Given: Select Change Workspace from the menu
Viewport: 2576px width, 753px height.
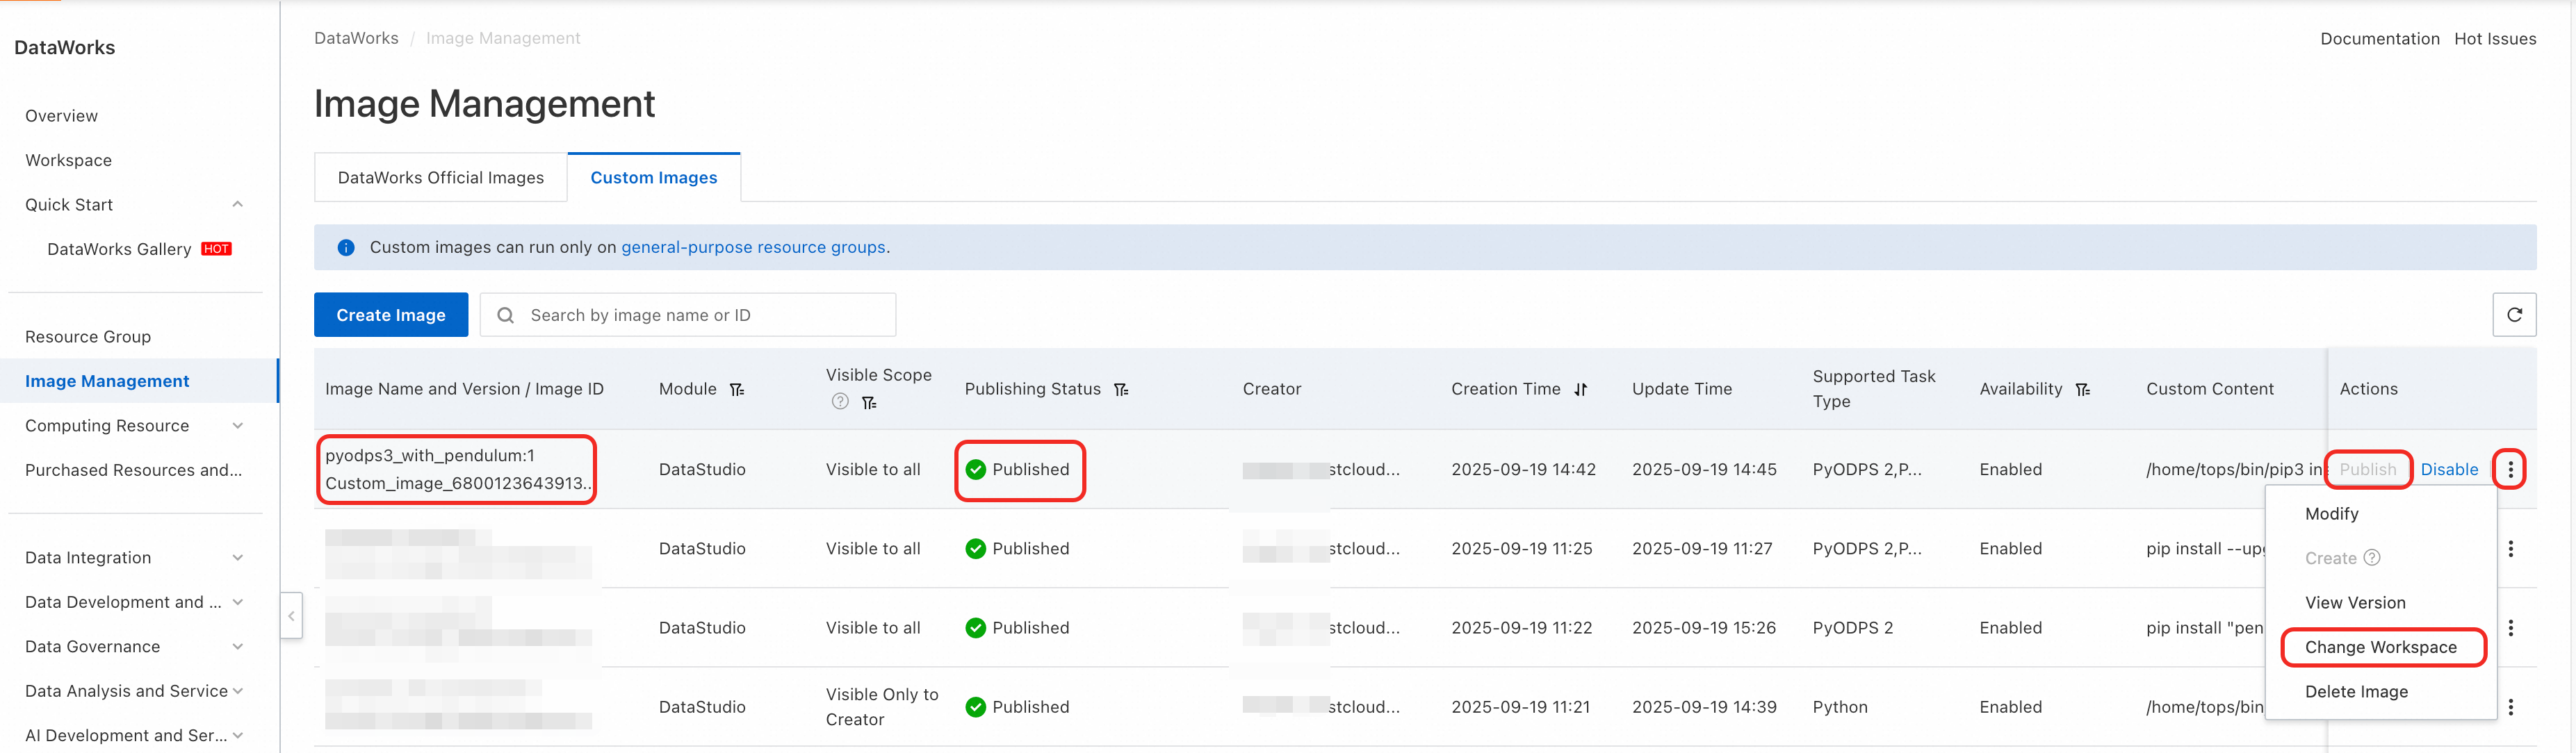Looking at the screenshot, I should point(2380,647).
